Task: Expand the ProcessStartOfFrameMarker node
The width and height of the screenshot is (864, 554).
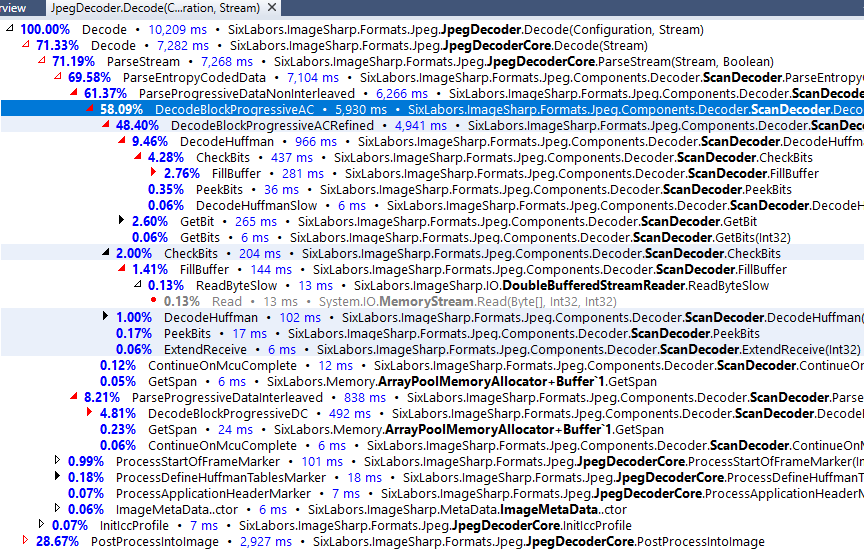Action: point(57,460)
